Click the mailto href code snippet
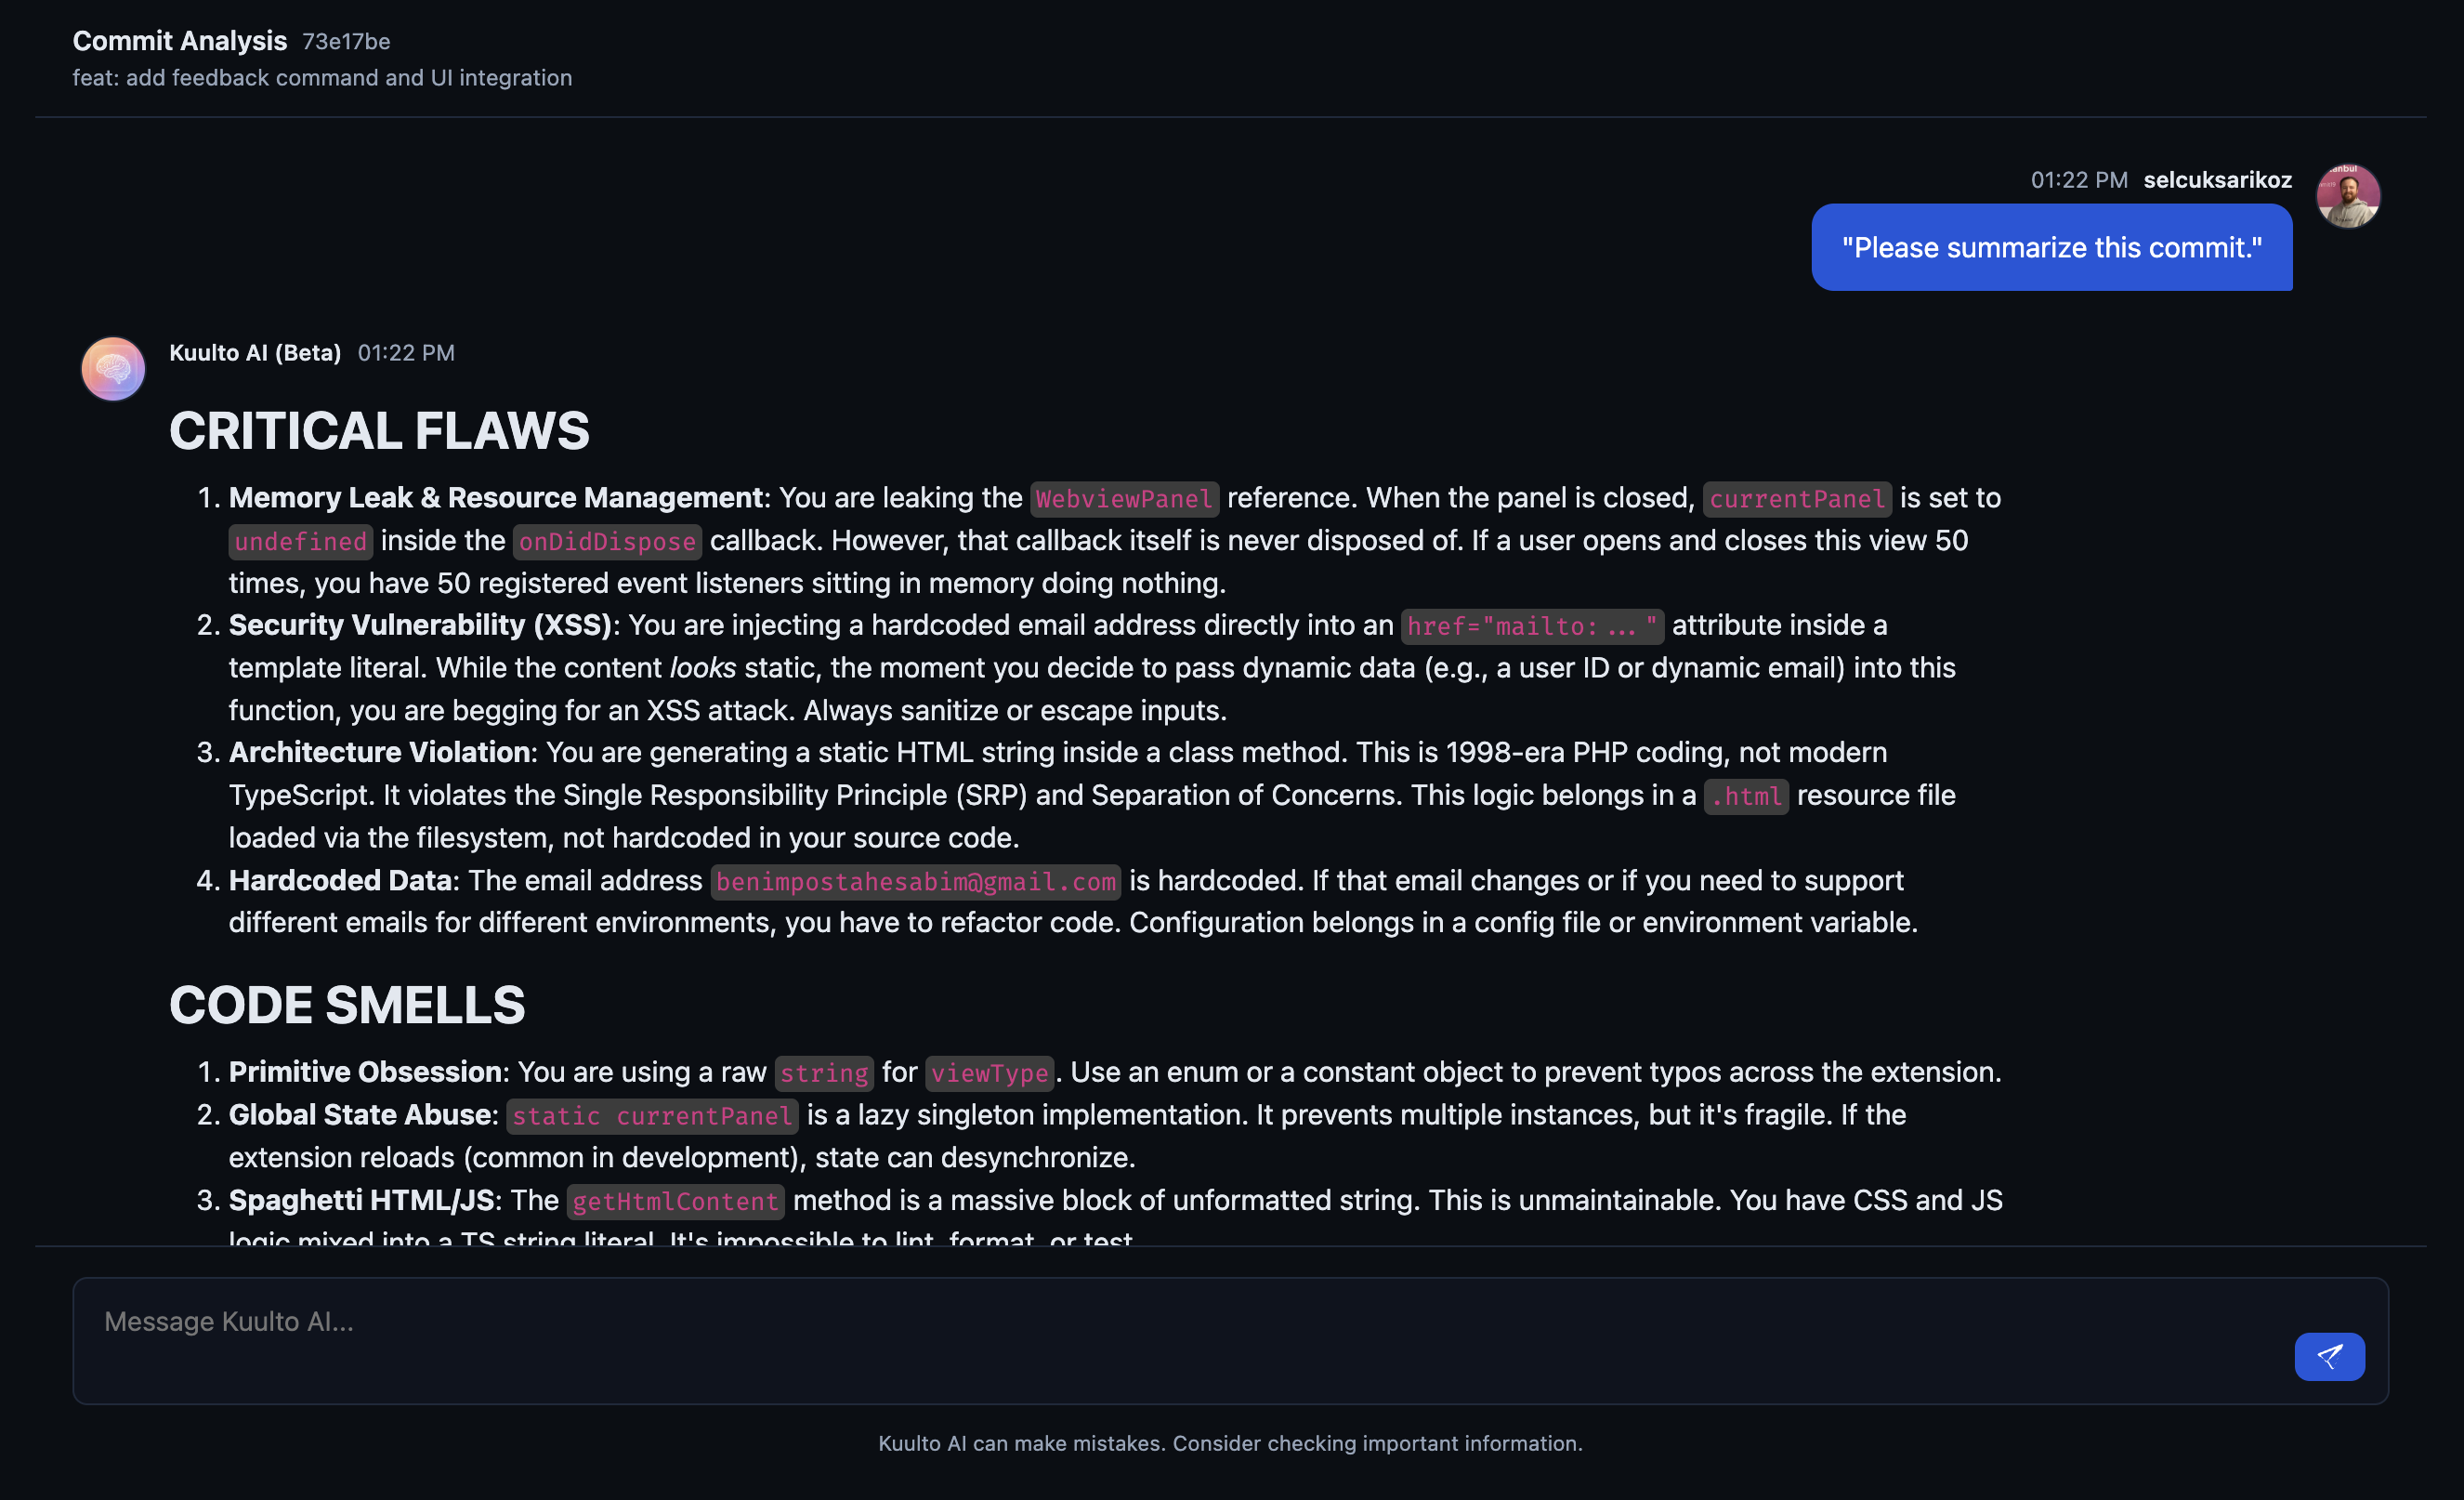The height and width of the screenshot is (1500, 2464). [1531, 626]
